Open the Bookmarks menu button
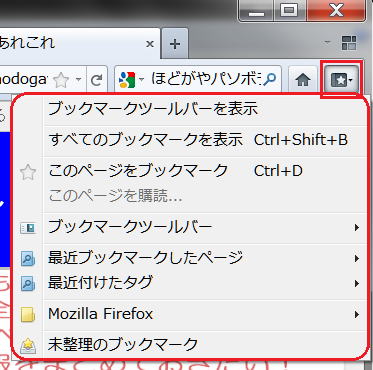373x370 pixels. tap(341, 80)
